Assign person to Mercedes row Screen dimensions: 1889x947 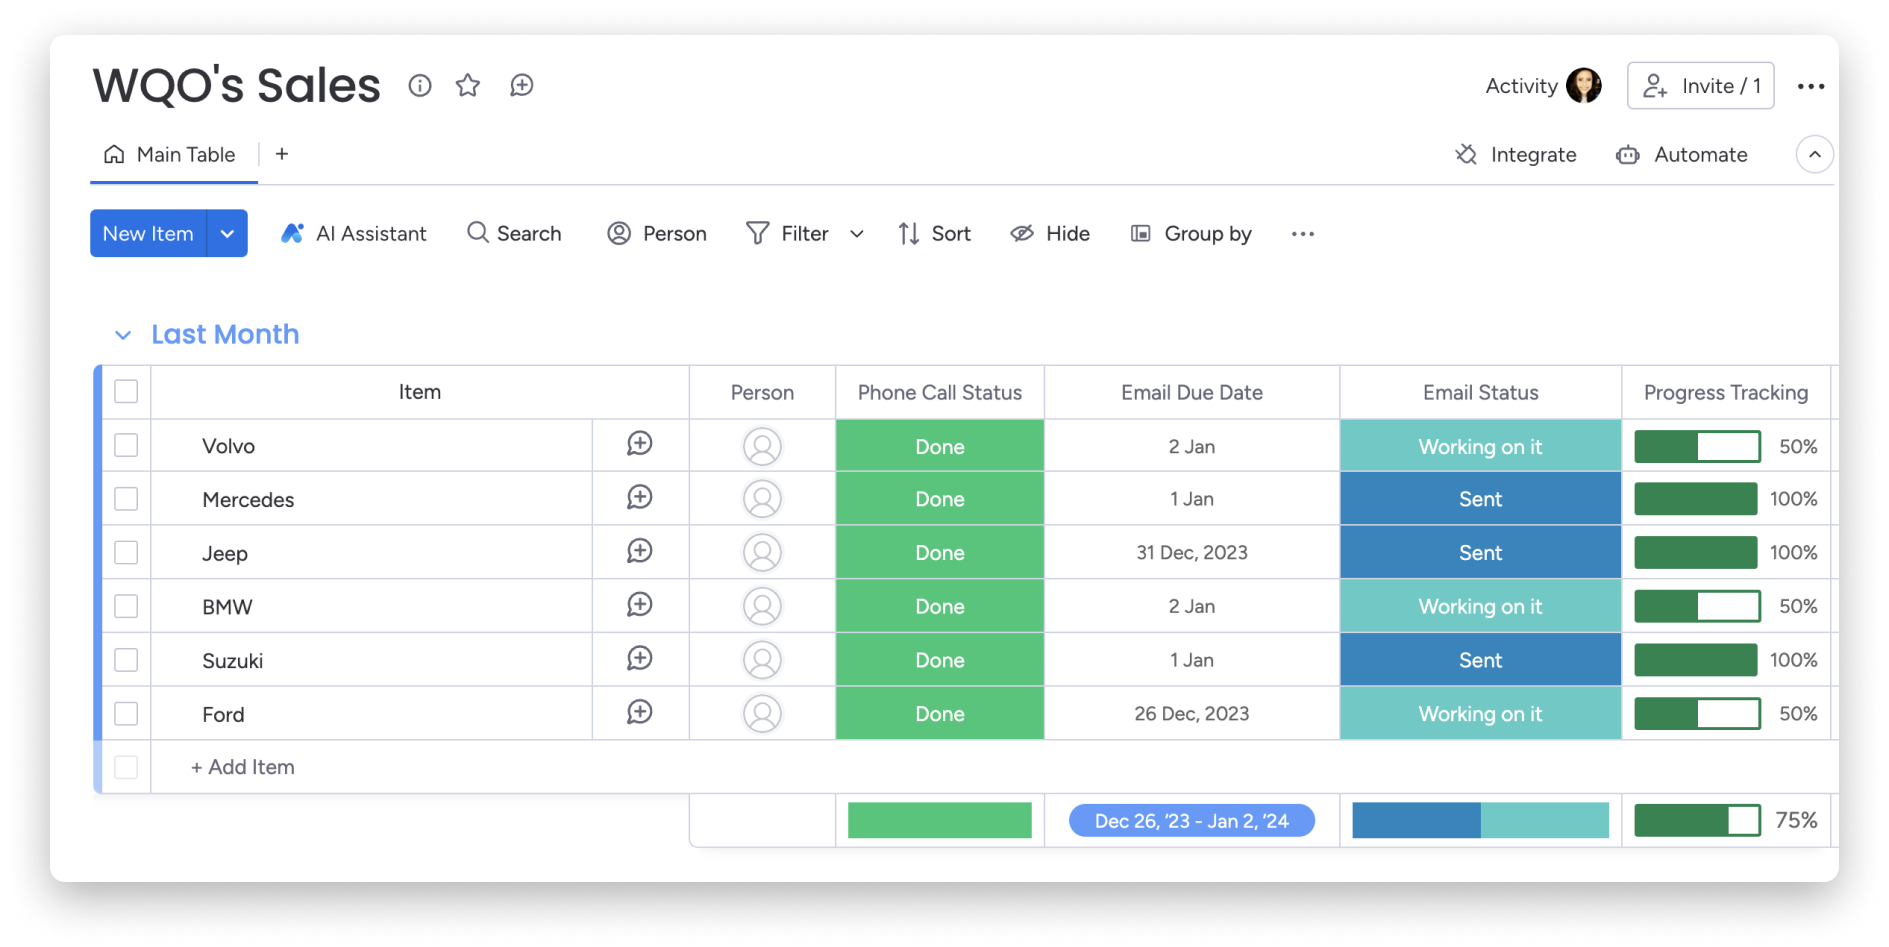tap(762, 499)
